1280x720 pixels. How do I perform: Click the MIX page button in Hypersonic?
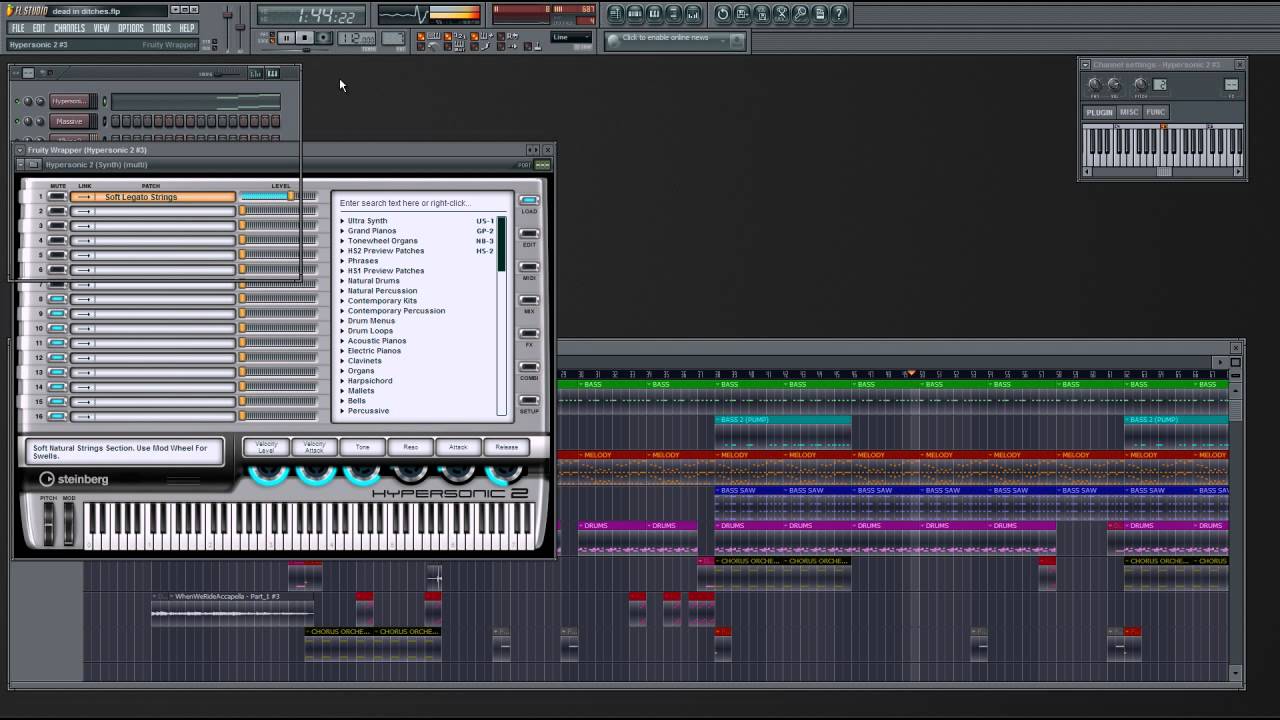coord(529,301)
